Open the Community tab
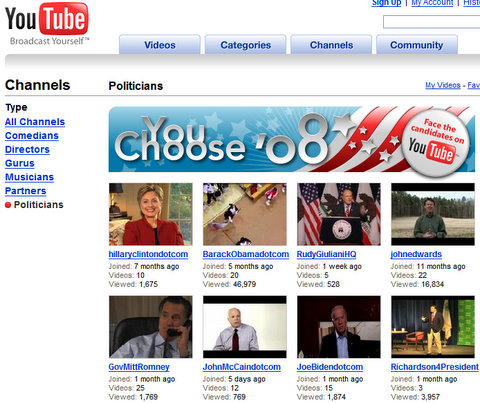The height and width of the screenshot is (403, 480). [x=417, y=45]
